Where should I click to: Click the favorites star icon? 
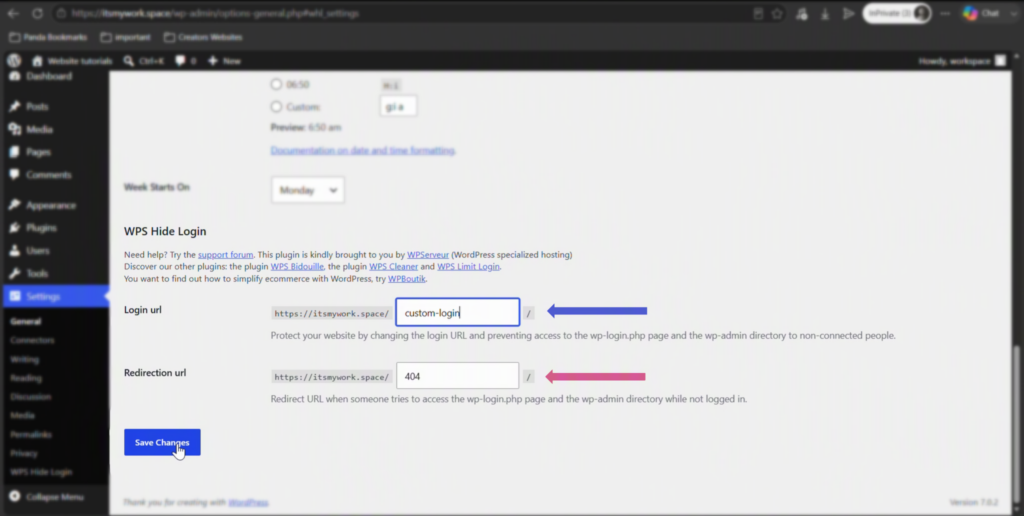777,13
